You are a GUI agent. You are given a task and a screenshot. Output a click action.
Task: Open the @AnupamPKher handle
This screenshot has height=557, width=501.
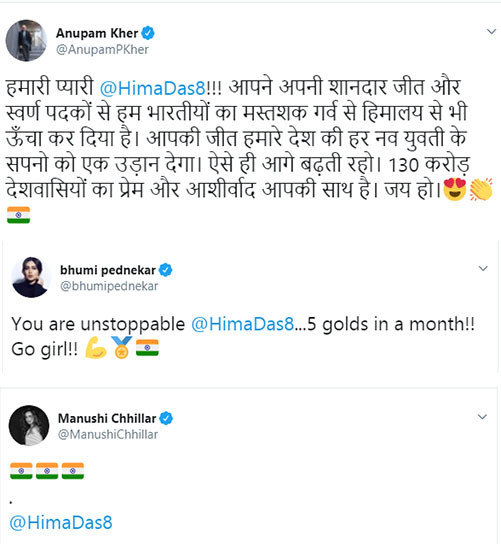pyautogui.click(x=102, y=50)
